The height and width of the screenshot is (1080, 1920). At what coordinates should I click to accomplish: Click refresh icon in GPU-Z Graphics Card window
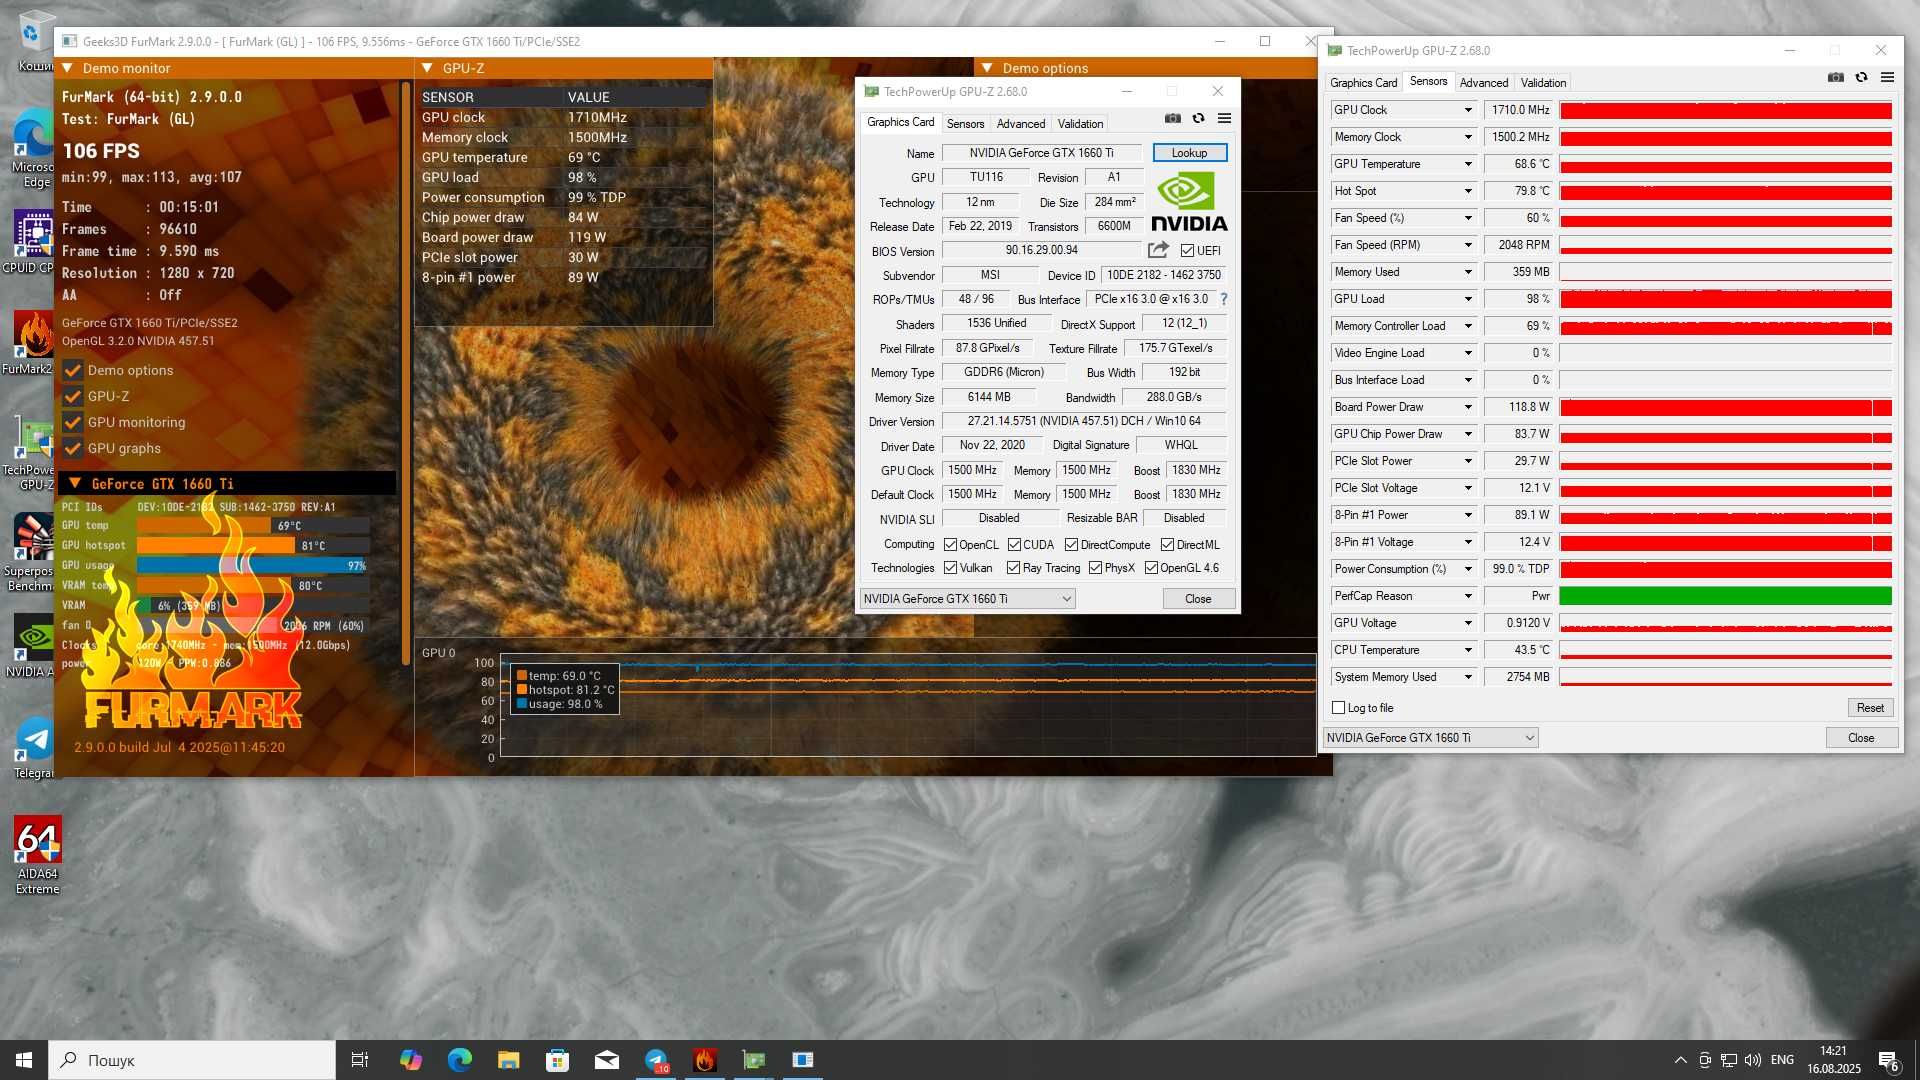(1198, 119)
